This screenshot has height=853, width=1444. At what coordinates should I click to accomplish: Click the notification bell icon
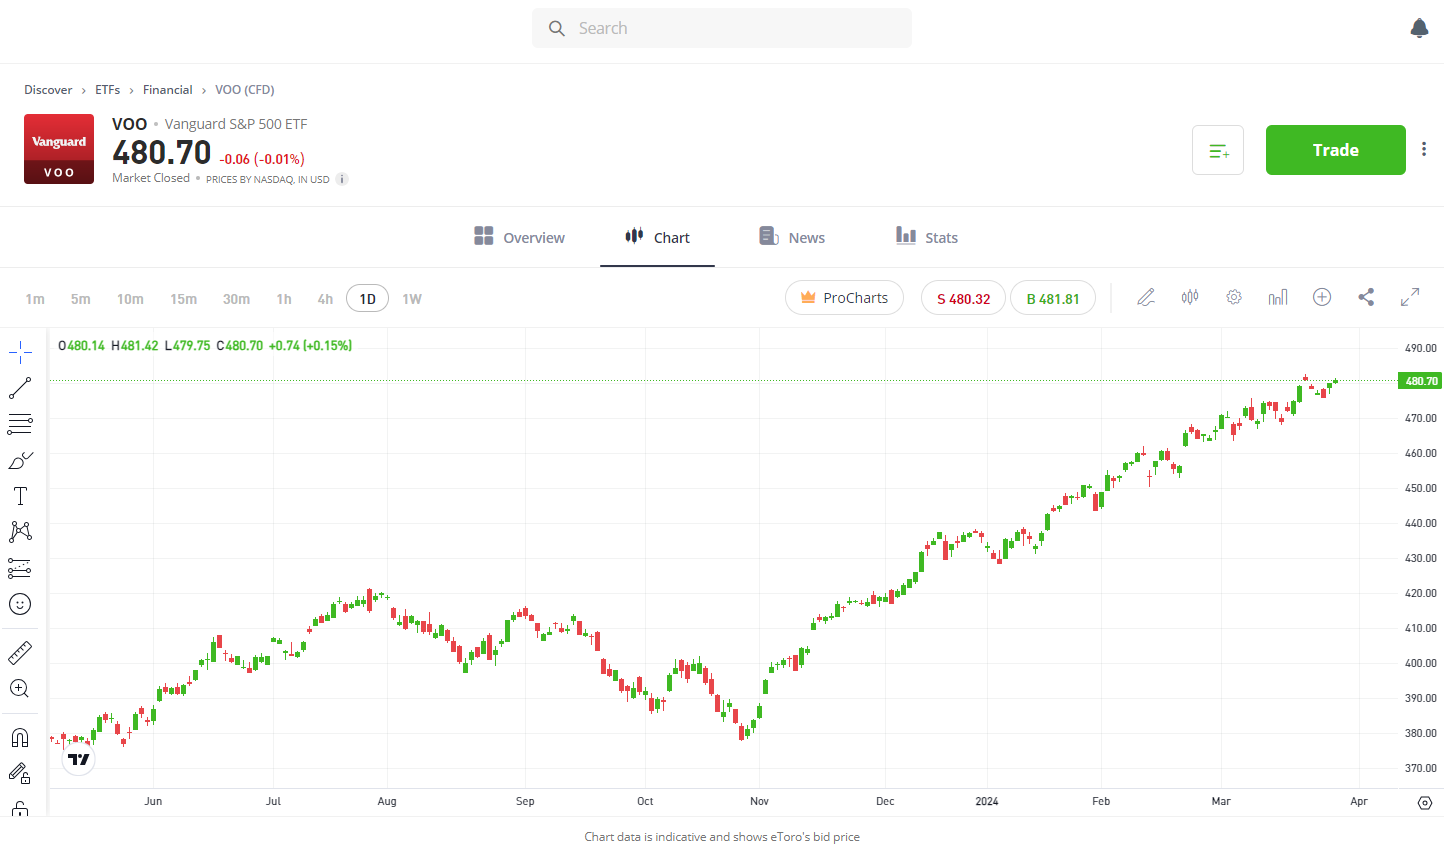pos(1419,28)
